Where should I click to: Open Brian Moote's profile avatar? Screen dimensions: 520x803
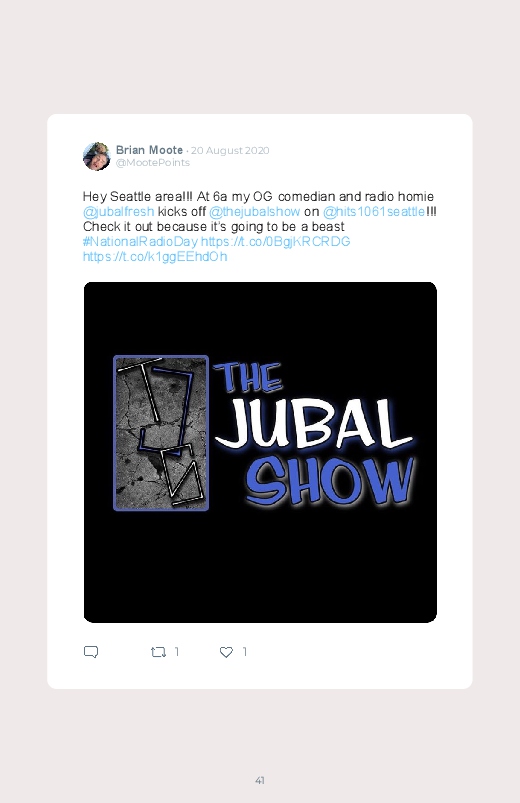[96, 156]
